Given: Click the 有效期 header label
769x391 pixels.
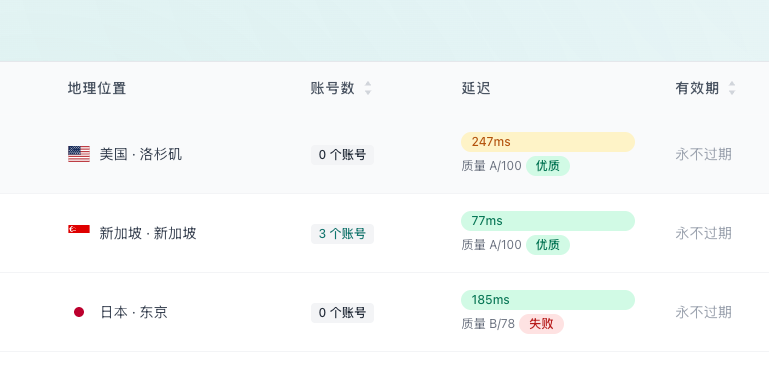Looking at the screenshot, I should 697,88.
